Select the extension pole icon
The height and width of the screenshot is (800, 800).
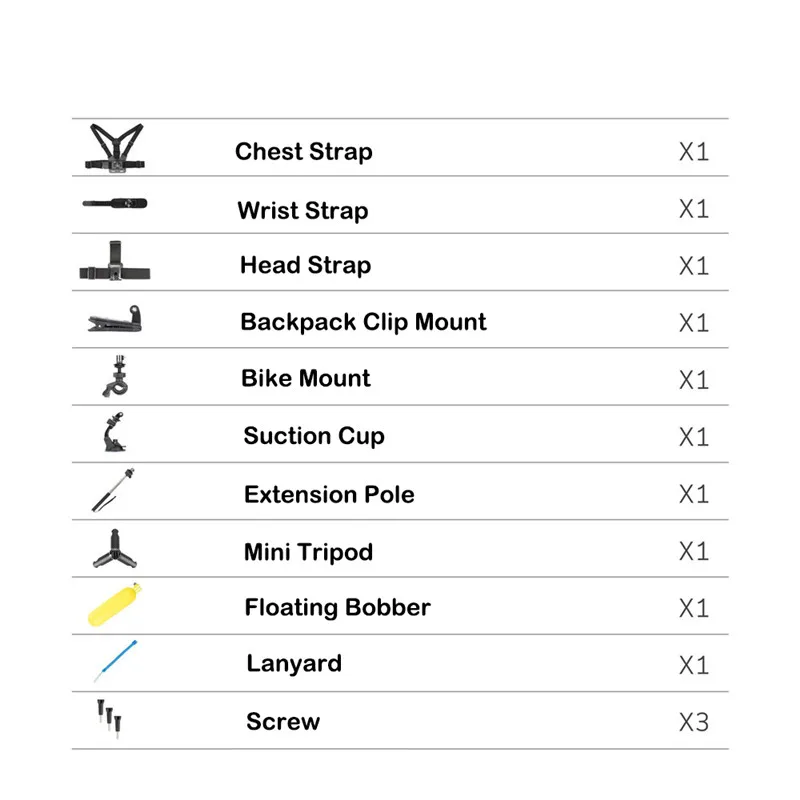[113, 490]
